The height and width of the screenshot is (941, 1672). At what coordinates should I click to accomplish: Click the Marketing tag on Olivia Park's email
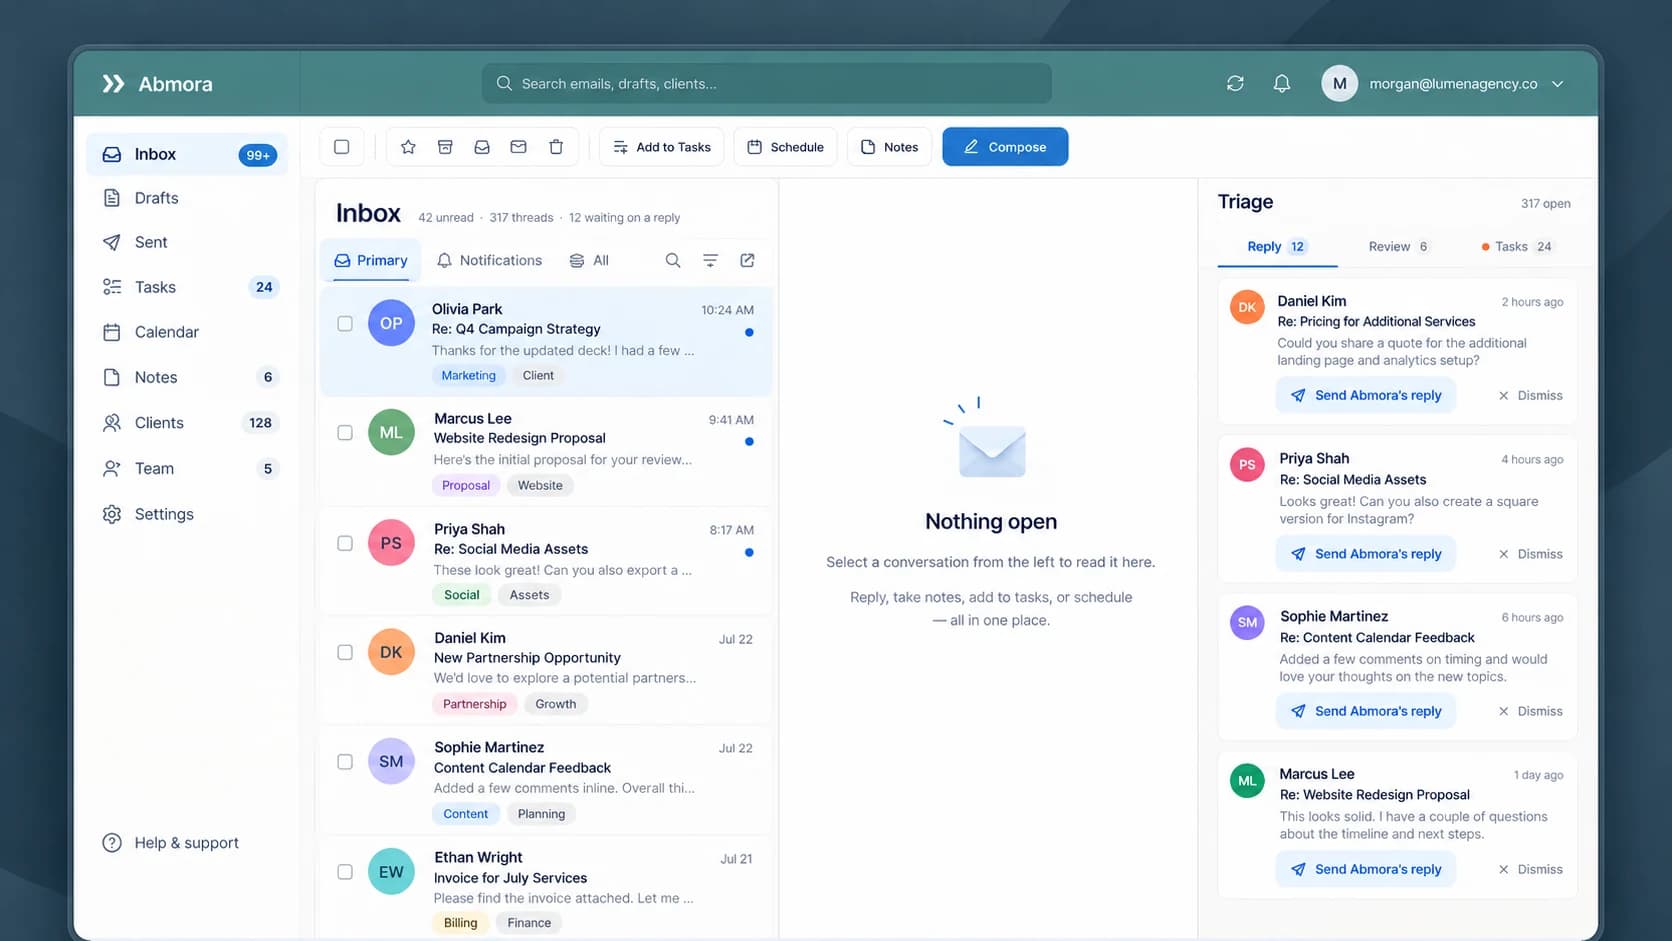pos(469,376)
